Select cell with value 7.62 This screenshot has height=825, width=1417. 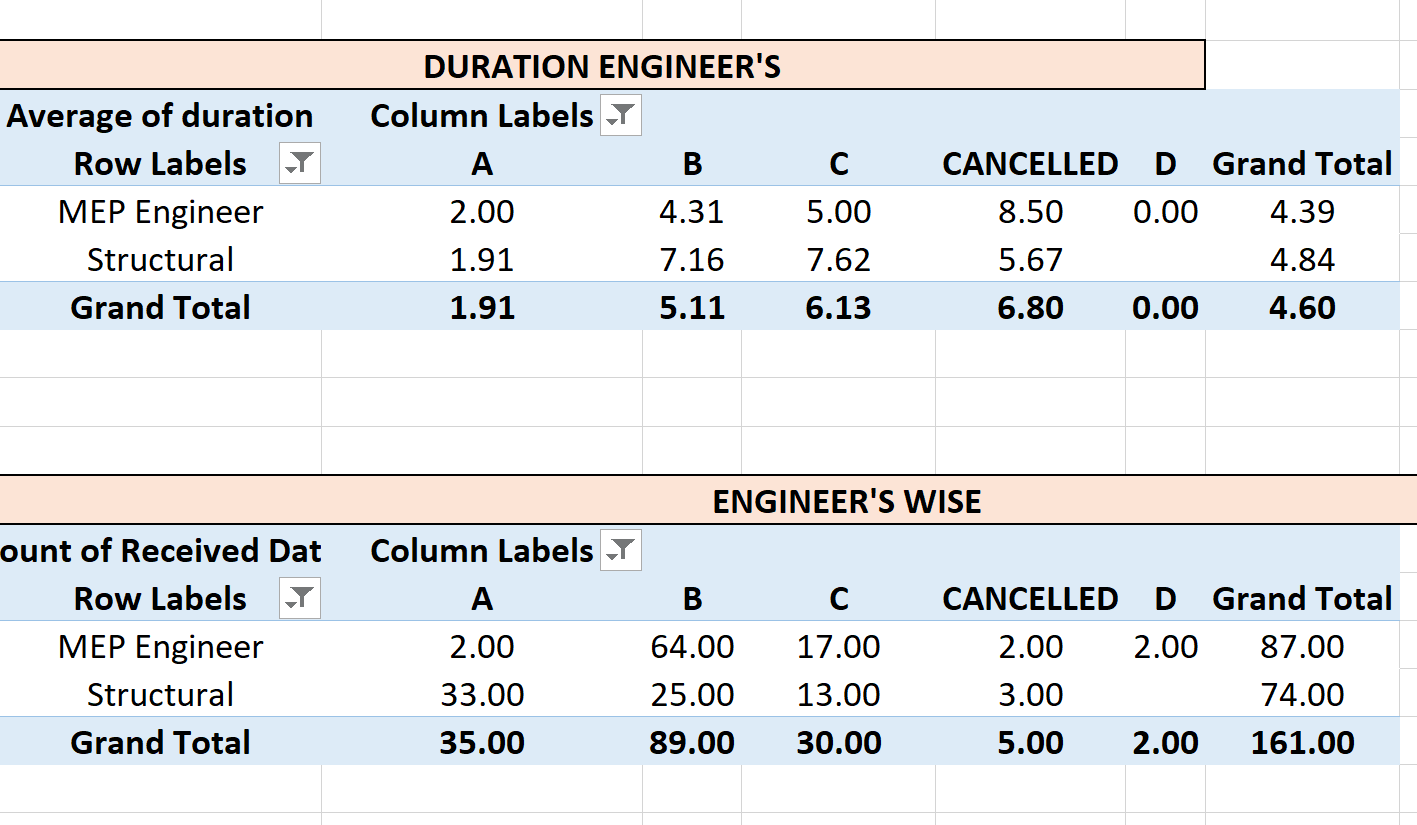tap(838, 260)
